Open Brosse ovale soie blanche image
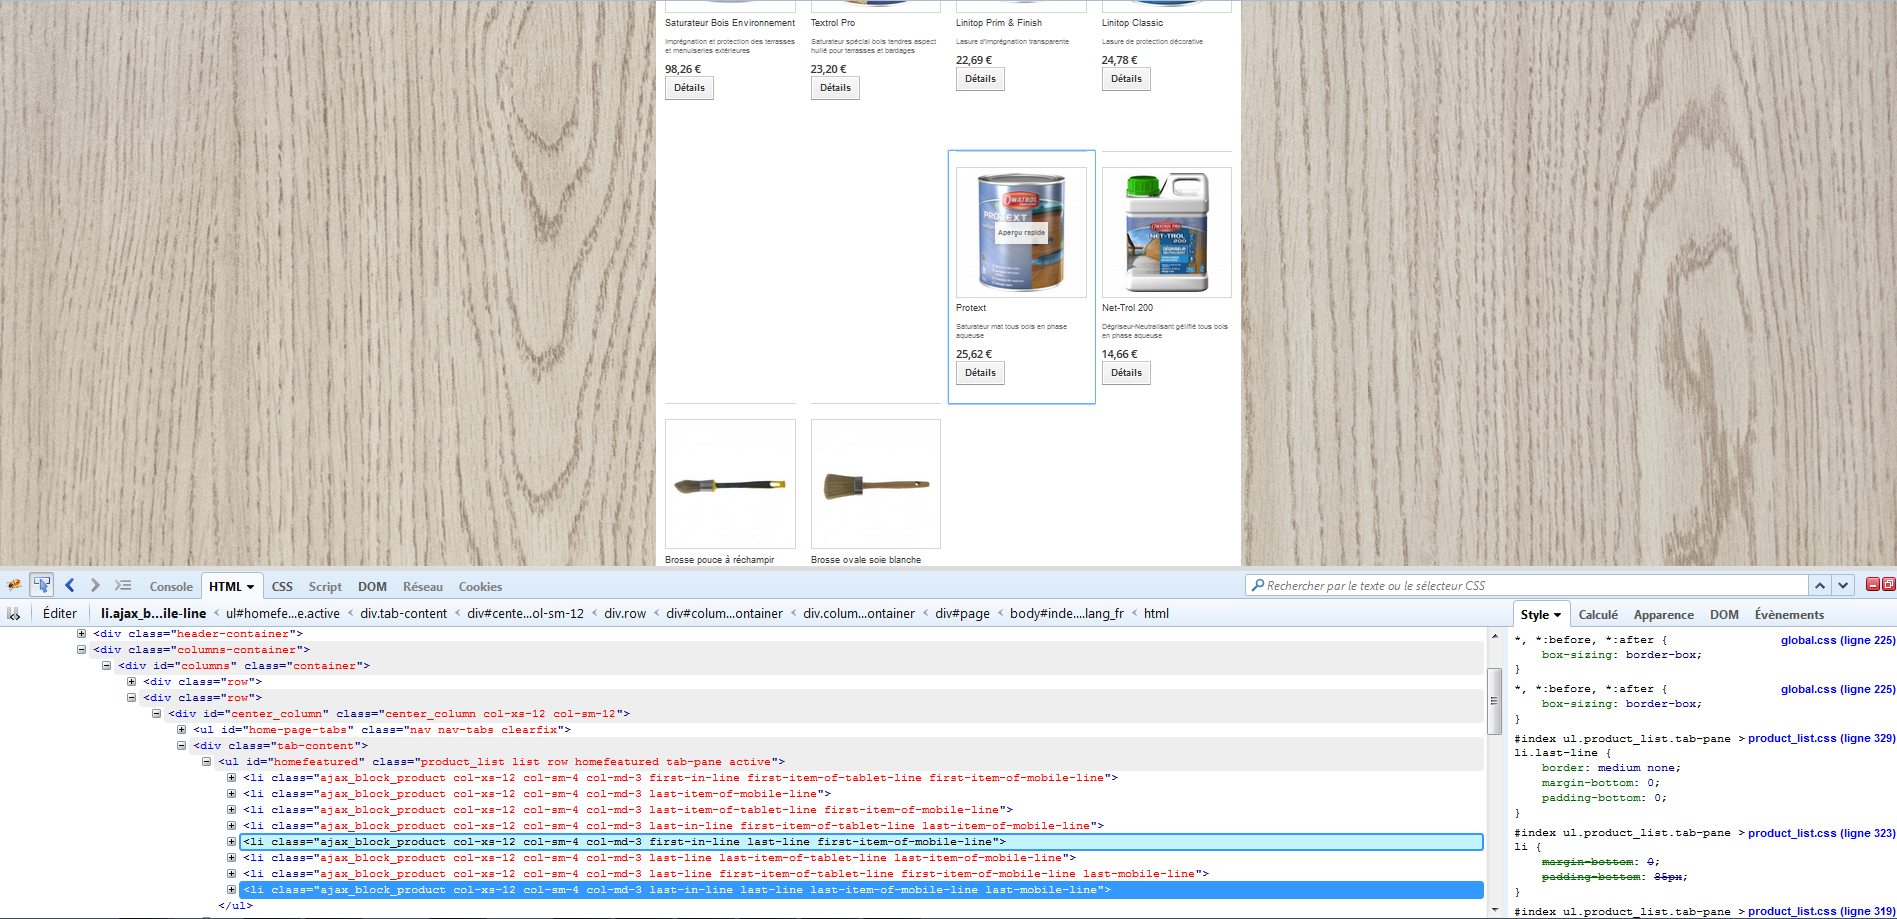The height and width of the screenshot is (919, 1897). pos(875,484)
